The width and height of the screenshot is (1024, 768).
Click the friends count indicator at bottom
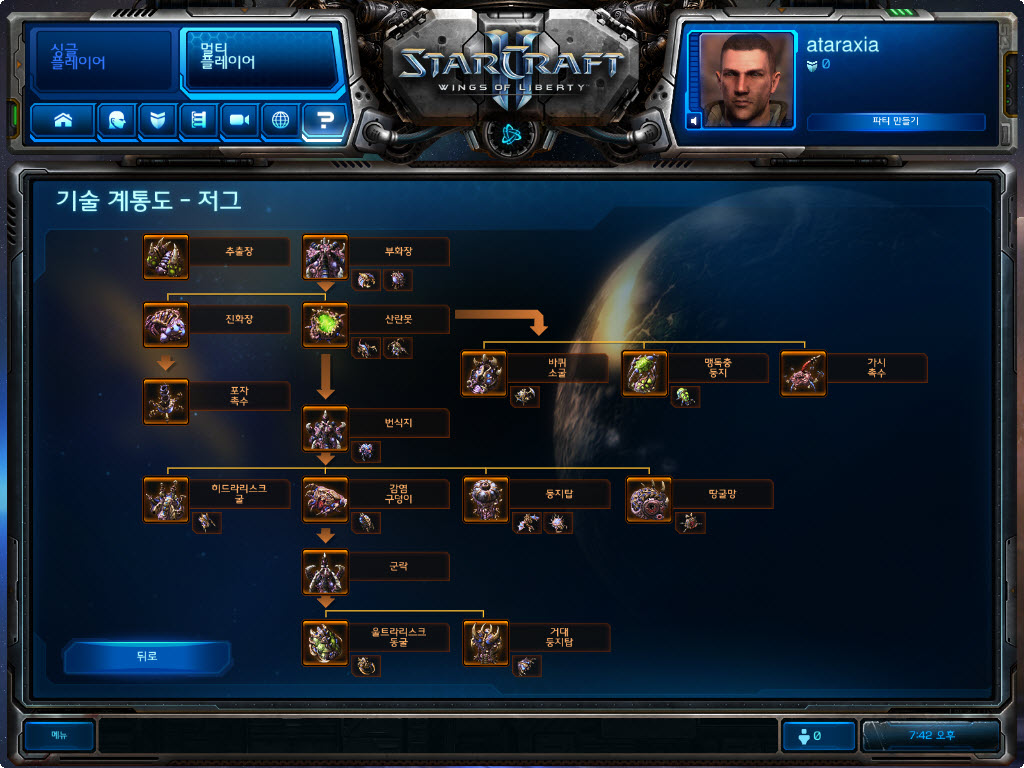click(x=818, y=736)
